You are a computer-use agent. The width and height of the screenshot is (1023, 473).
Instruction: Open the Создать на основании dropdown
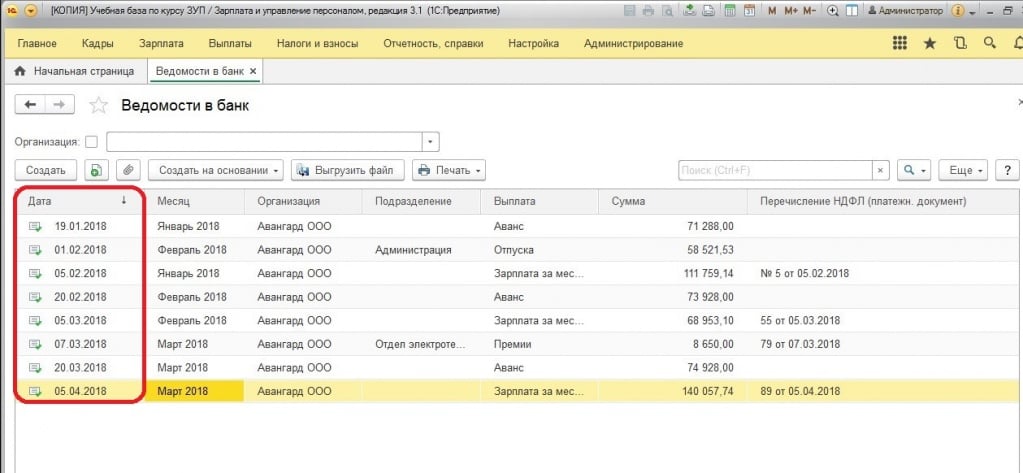(220, 170)
